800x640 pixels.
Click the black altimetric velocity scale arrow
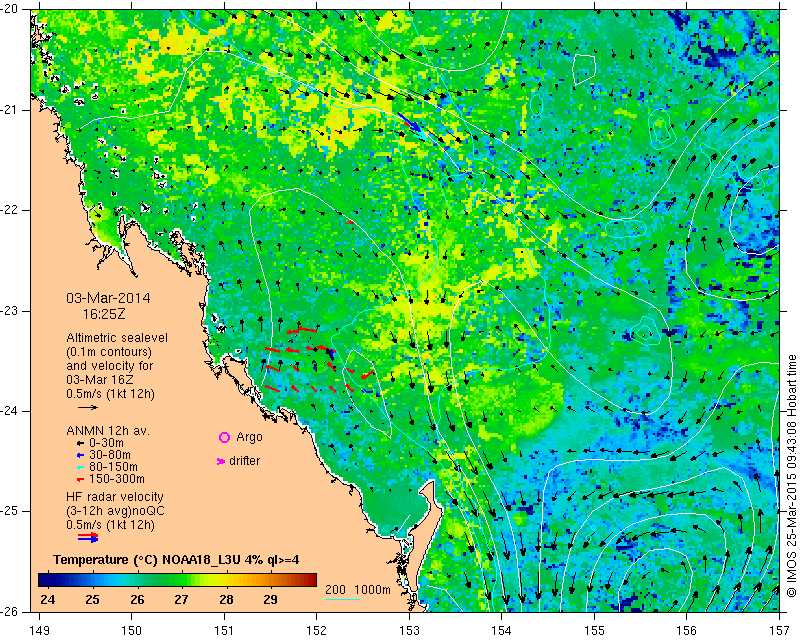[88, 407]
